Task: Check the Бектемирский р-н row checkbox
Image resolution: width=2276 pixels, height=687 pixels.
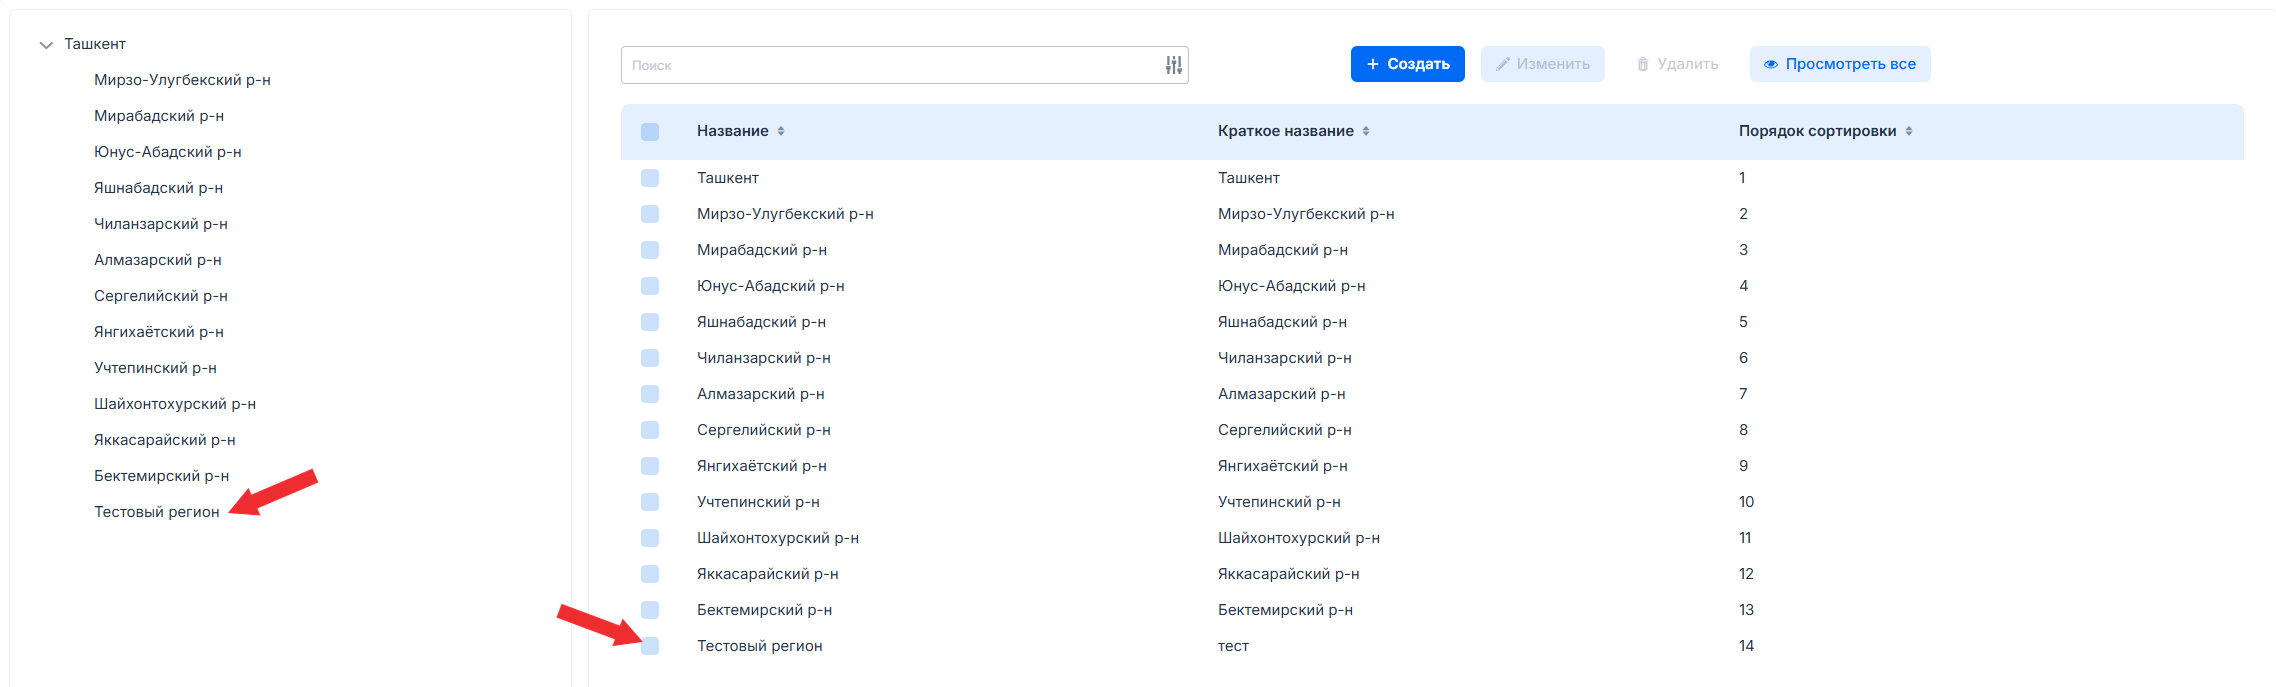Action: click(650, 610)
